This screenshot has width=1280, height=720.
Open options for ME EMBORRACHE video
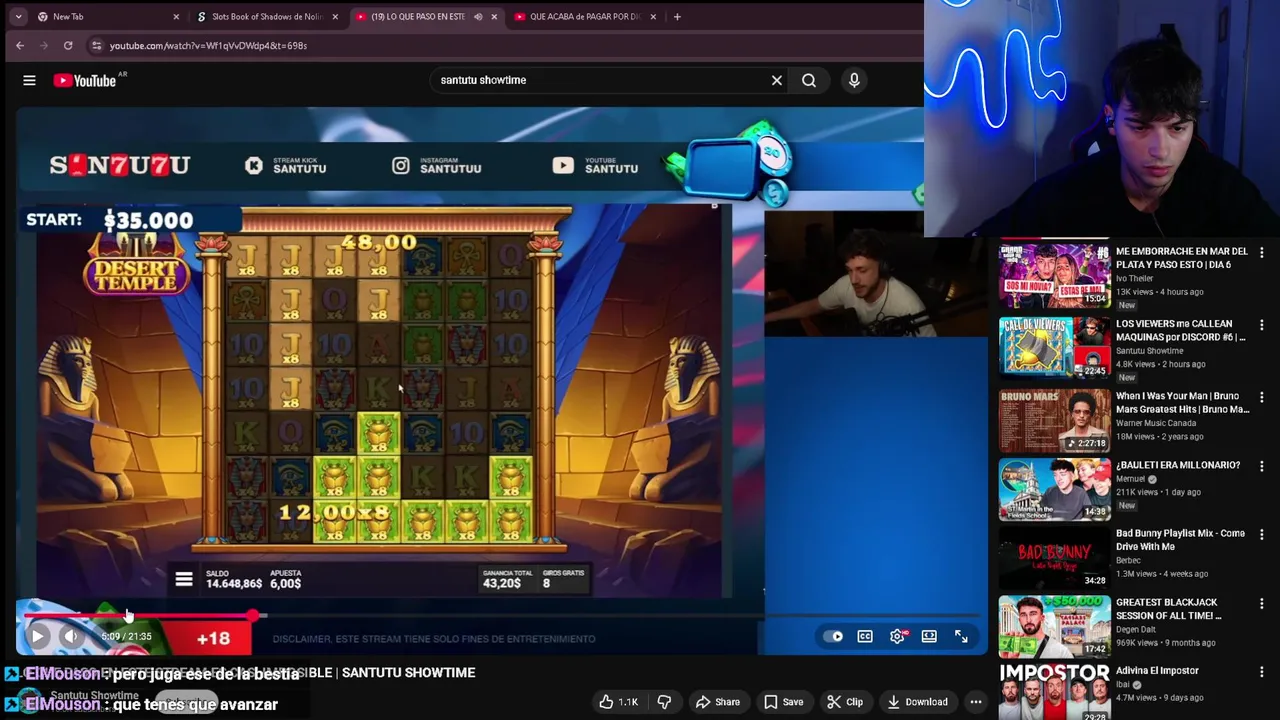(1261, 252)
